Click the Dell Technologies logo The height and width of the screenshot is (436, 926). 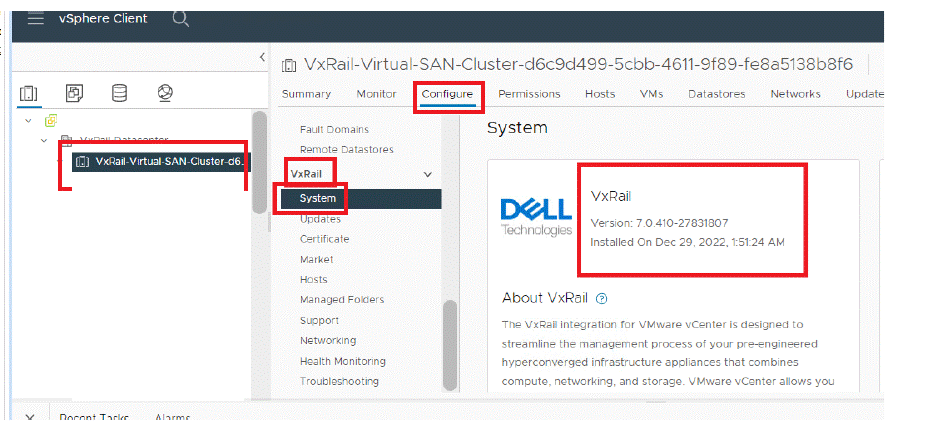pyautogui.click(x=536, y=216)
